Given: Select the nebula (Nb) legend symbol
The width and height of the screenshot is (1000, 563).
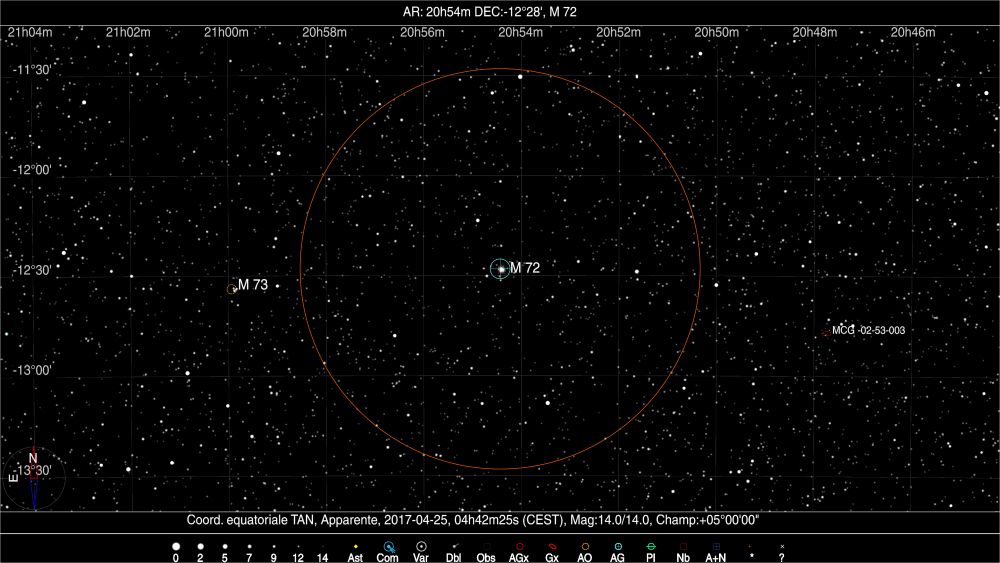Looking at the screenshot, I should [x=683, y=547].
